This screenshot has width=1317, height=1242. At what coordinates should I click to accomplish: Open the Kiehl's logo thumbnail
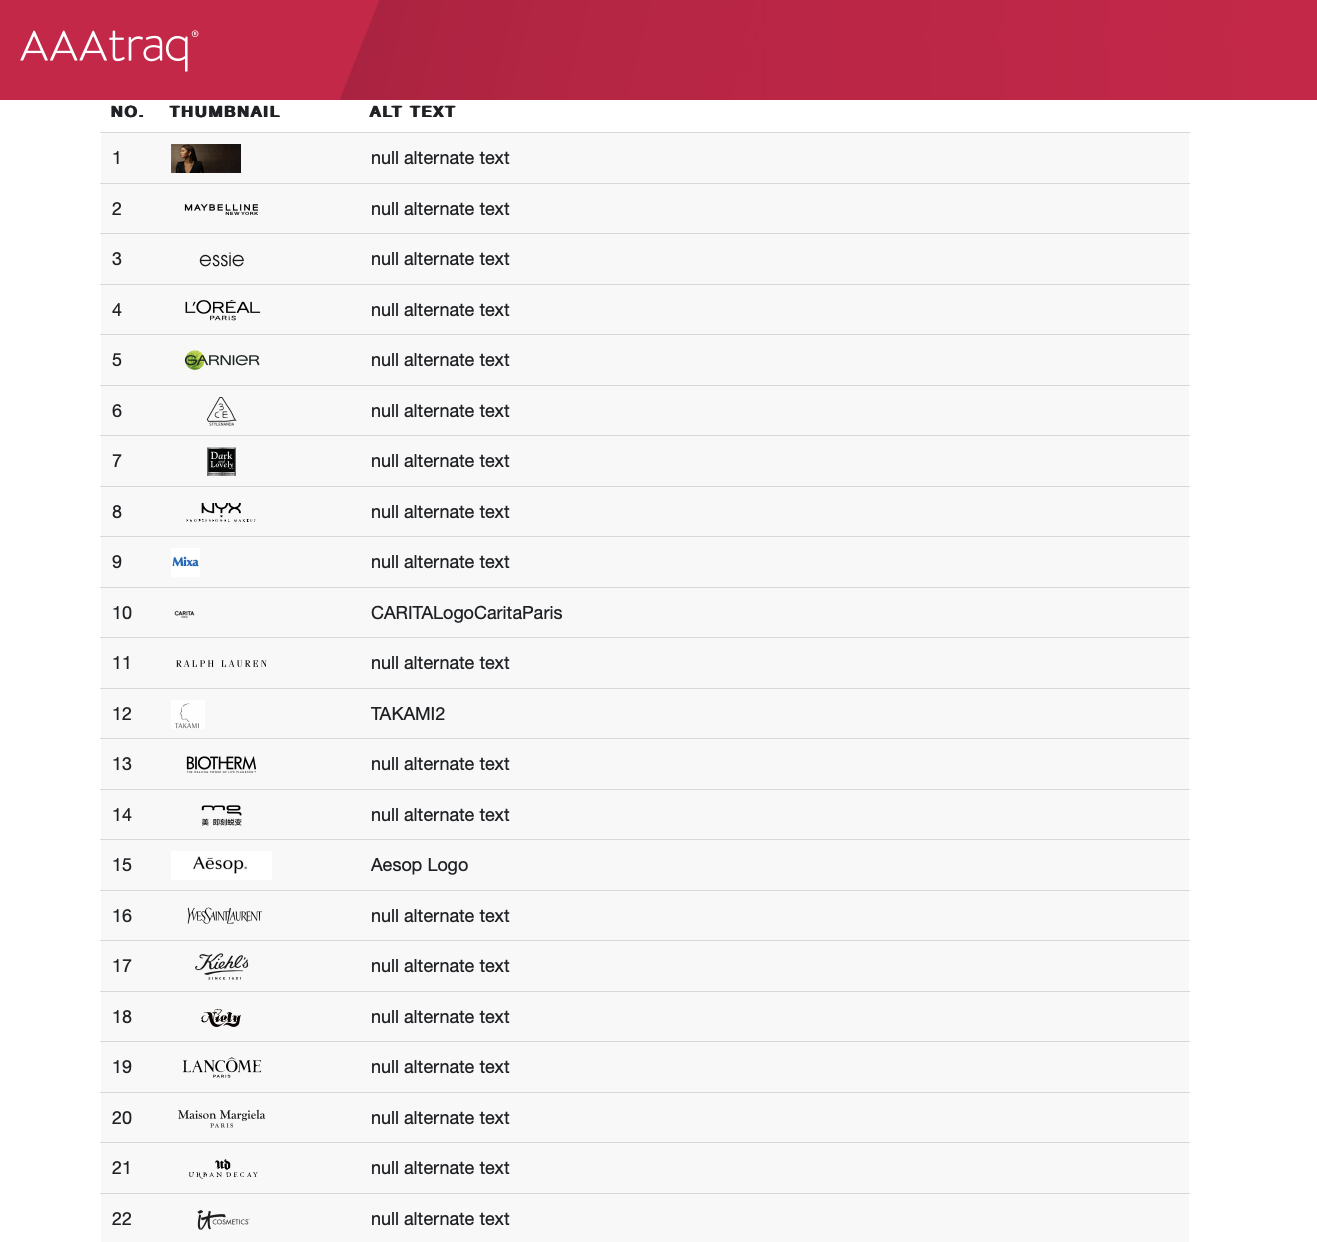pos(222,966)
